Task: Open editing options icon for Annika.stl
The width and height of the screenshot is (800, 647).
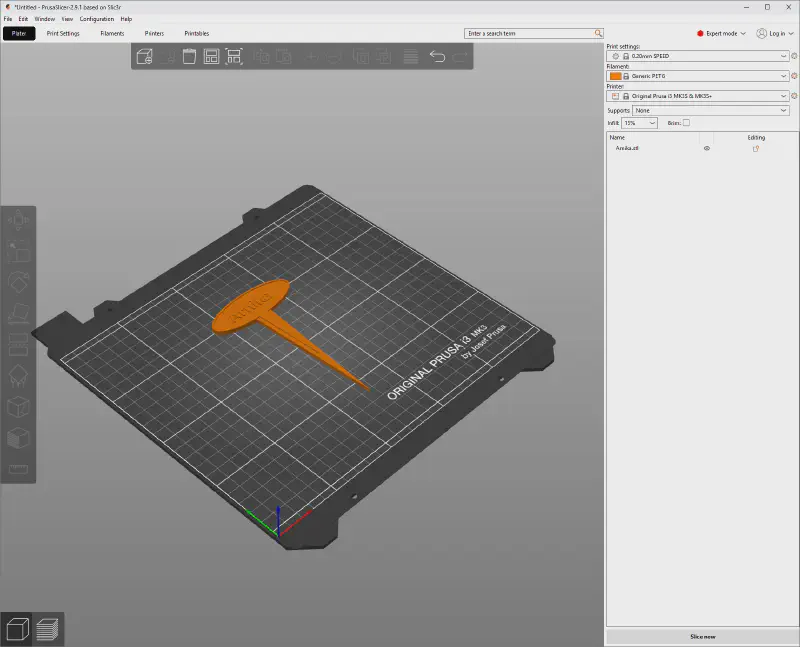Action: 756,148
